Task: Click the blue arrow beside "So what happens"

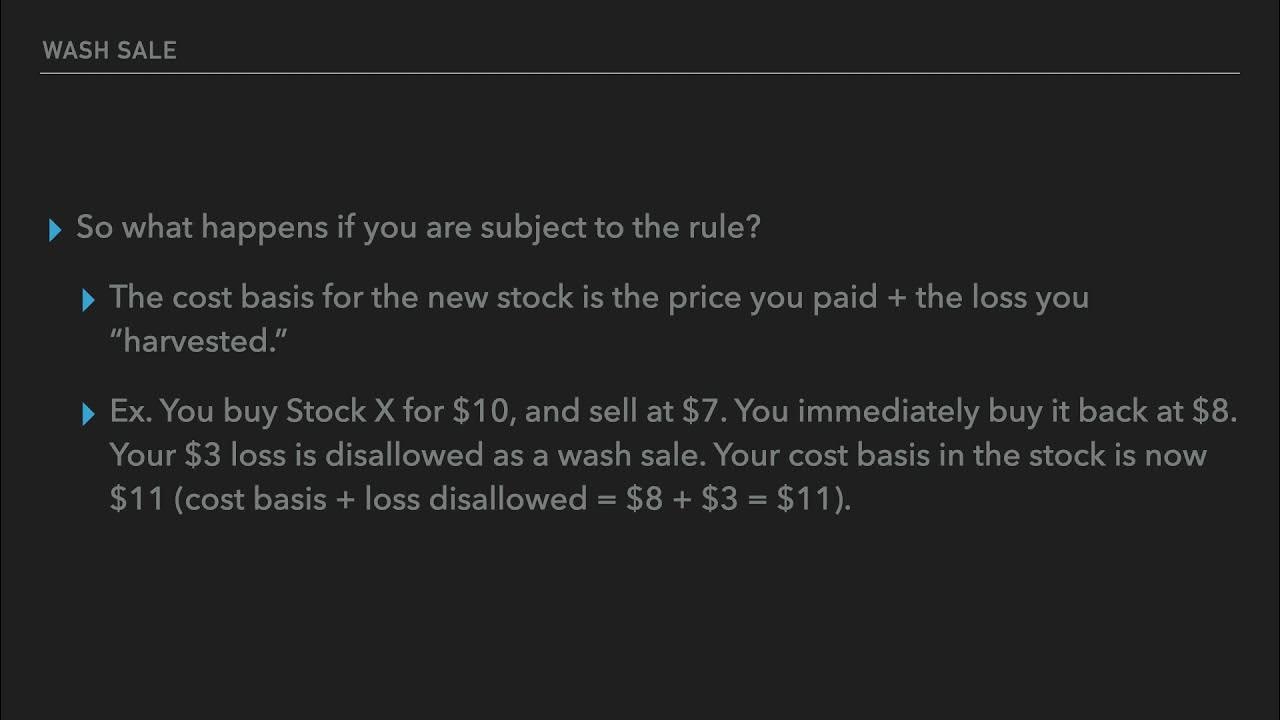Action: pos(55,230)
